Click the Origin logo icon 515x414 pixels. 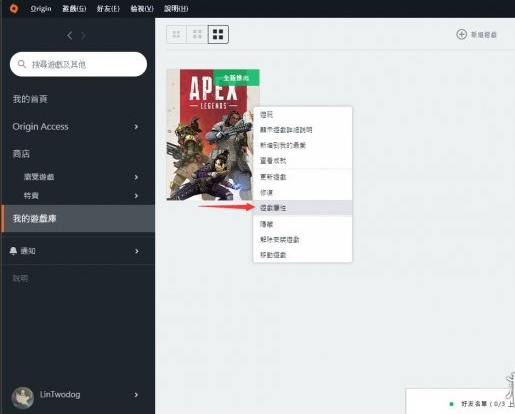[14, 8]
